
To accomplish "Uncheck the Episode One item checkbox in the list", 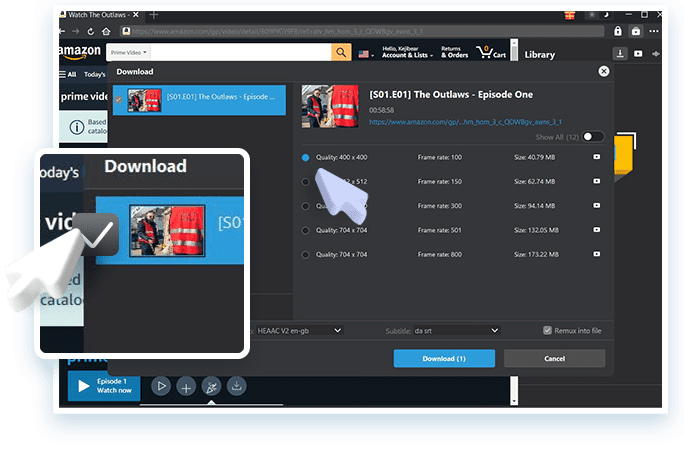I will [118, 99].
